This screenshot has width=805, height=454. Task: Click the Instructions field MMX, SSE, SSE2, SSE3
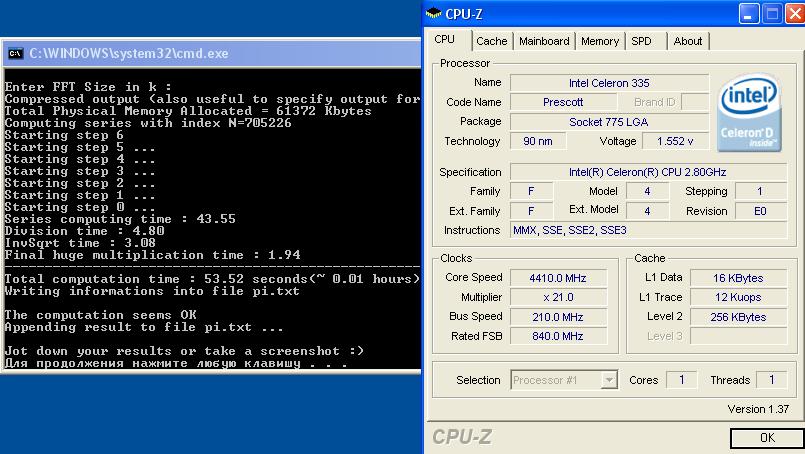[648, 230]
